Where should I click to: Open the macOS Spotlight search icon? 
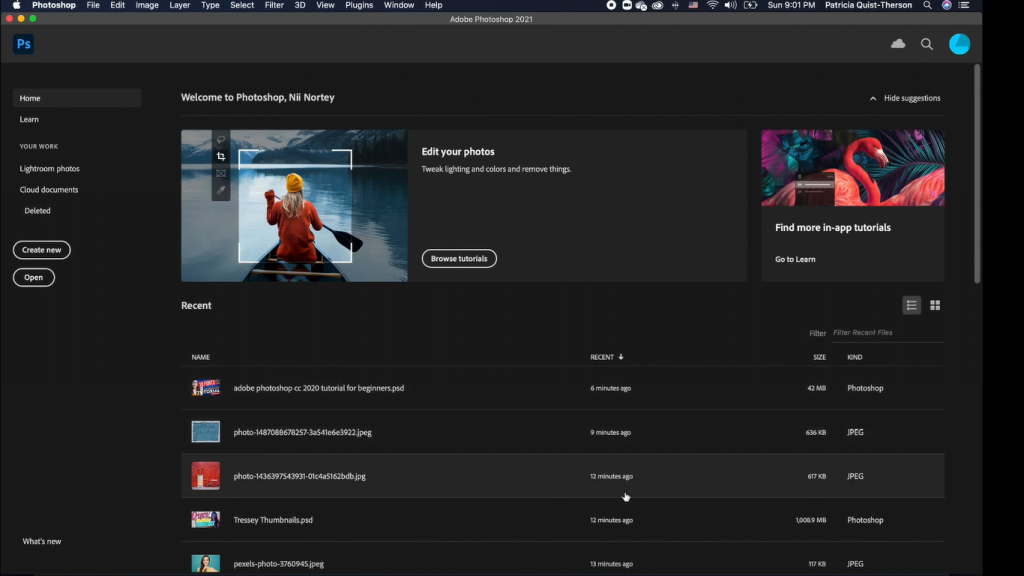pos(927,5)
